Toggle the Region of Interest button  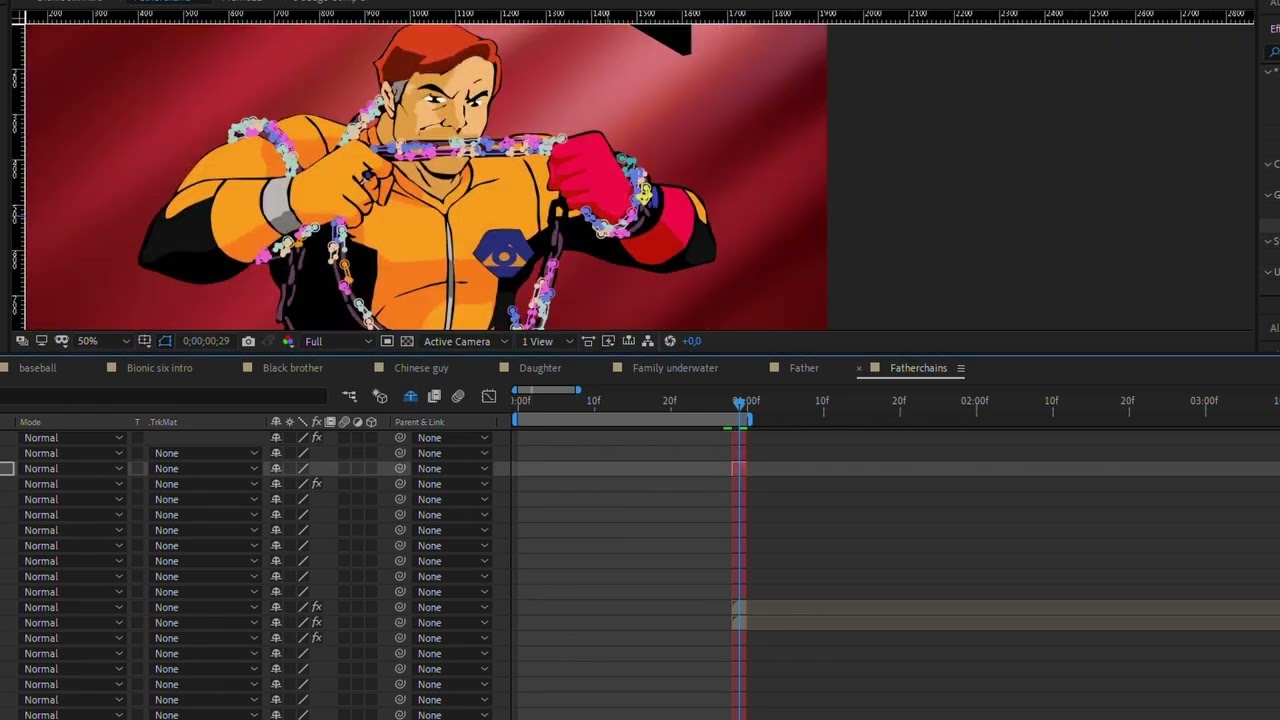[x=387, y=341]
